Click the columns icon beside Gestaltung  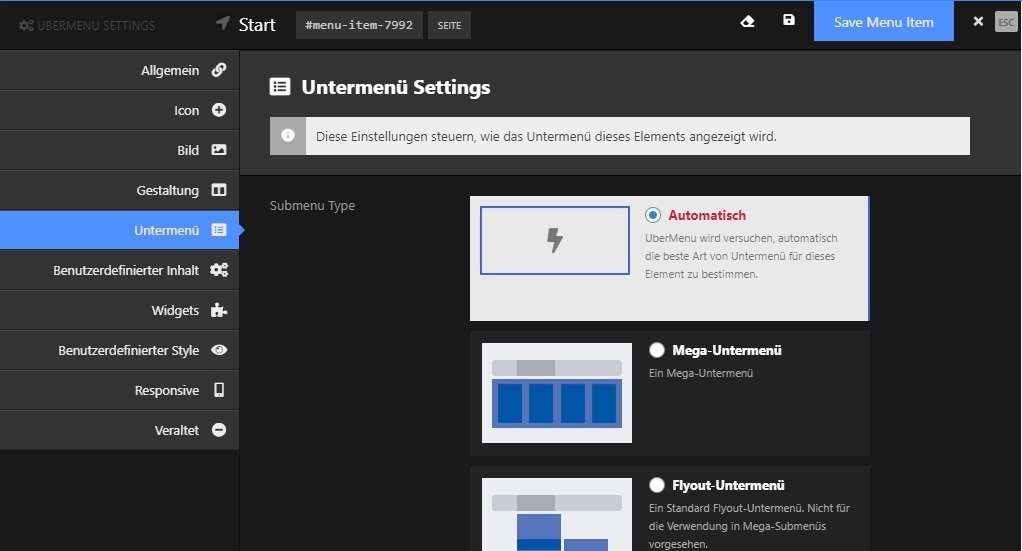219,190
